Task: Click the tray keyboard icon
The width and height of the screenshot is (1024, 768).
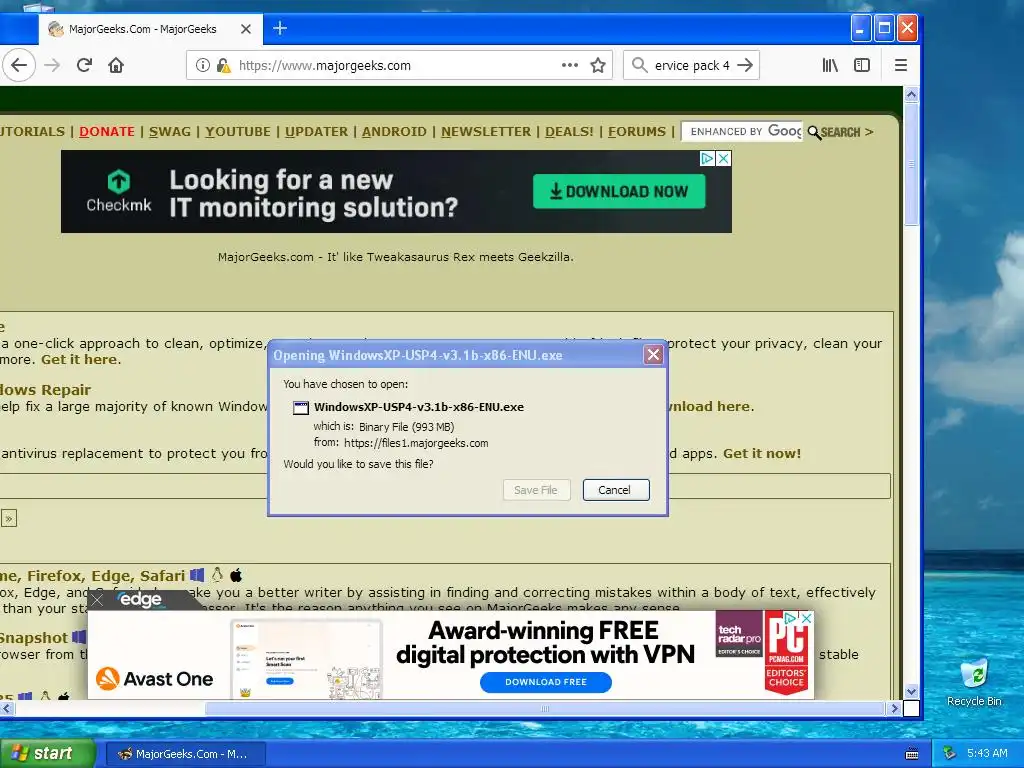Action: [x=912, y=754]
